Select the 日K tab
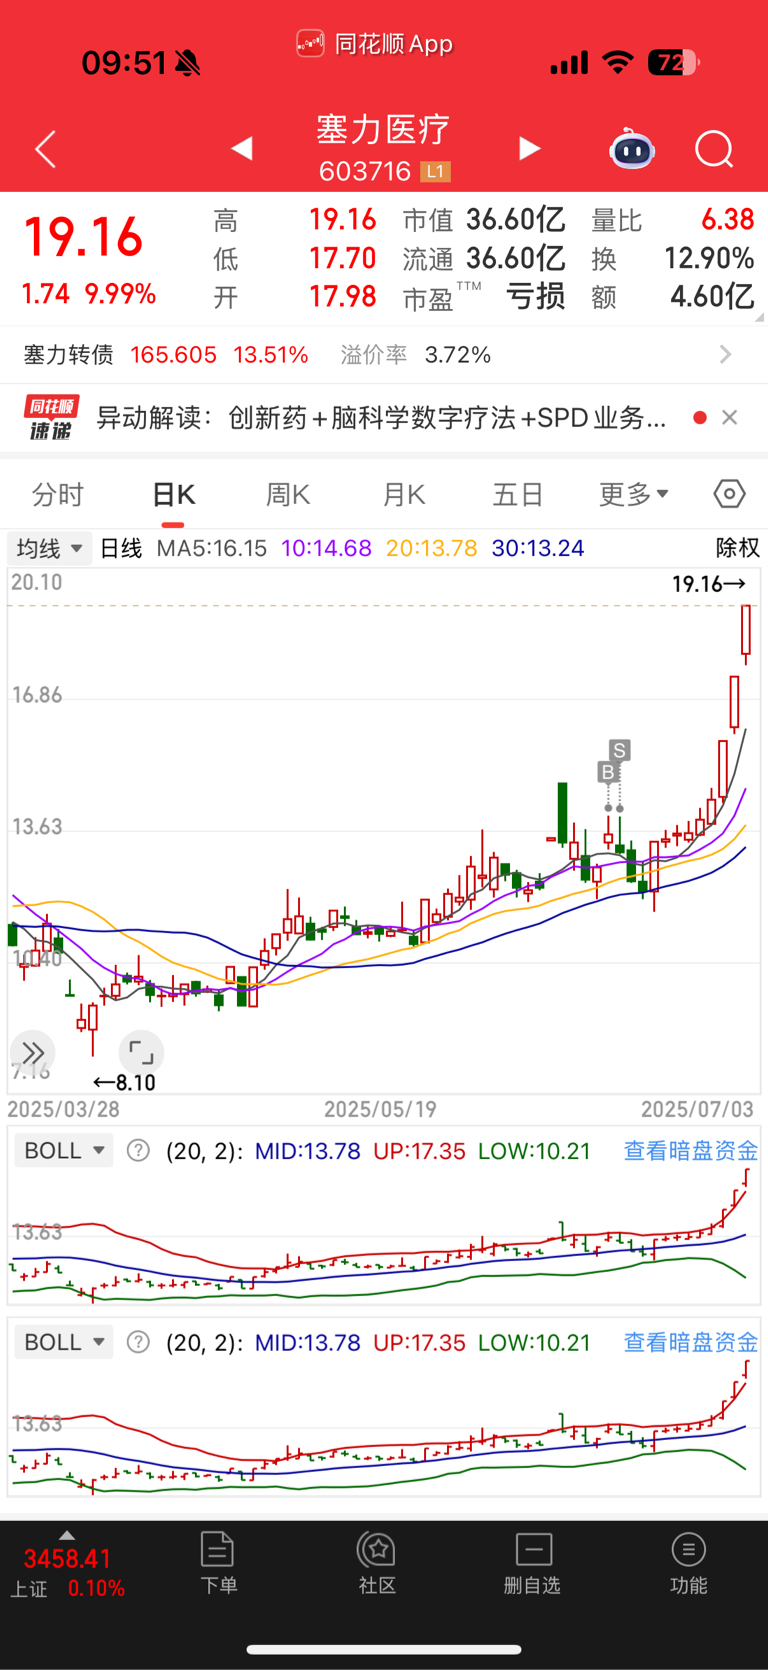Viewport: 768px width, 1670px height. pyautogui.click(x=173, y=494)
